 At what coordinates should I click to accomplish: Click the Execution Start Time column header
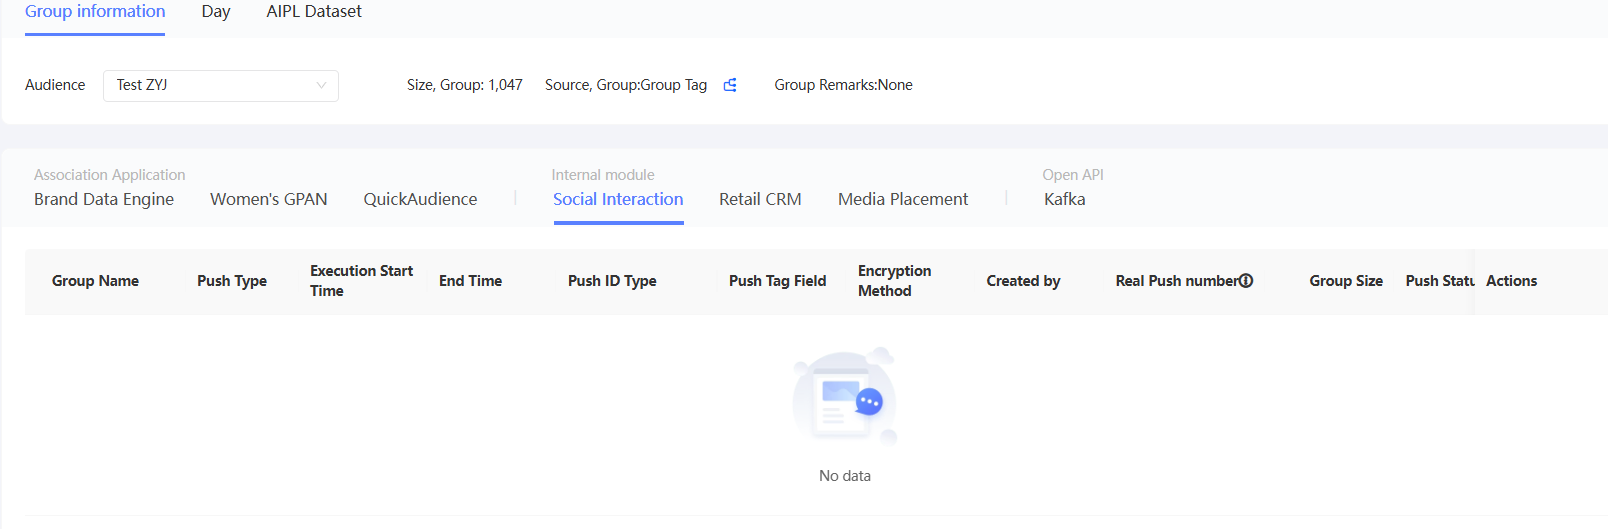[x=361, y=281]
